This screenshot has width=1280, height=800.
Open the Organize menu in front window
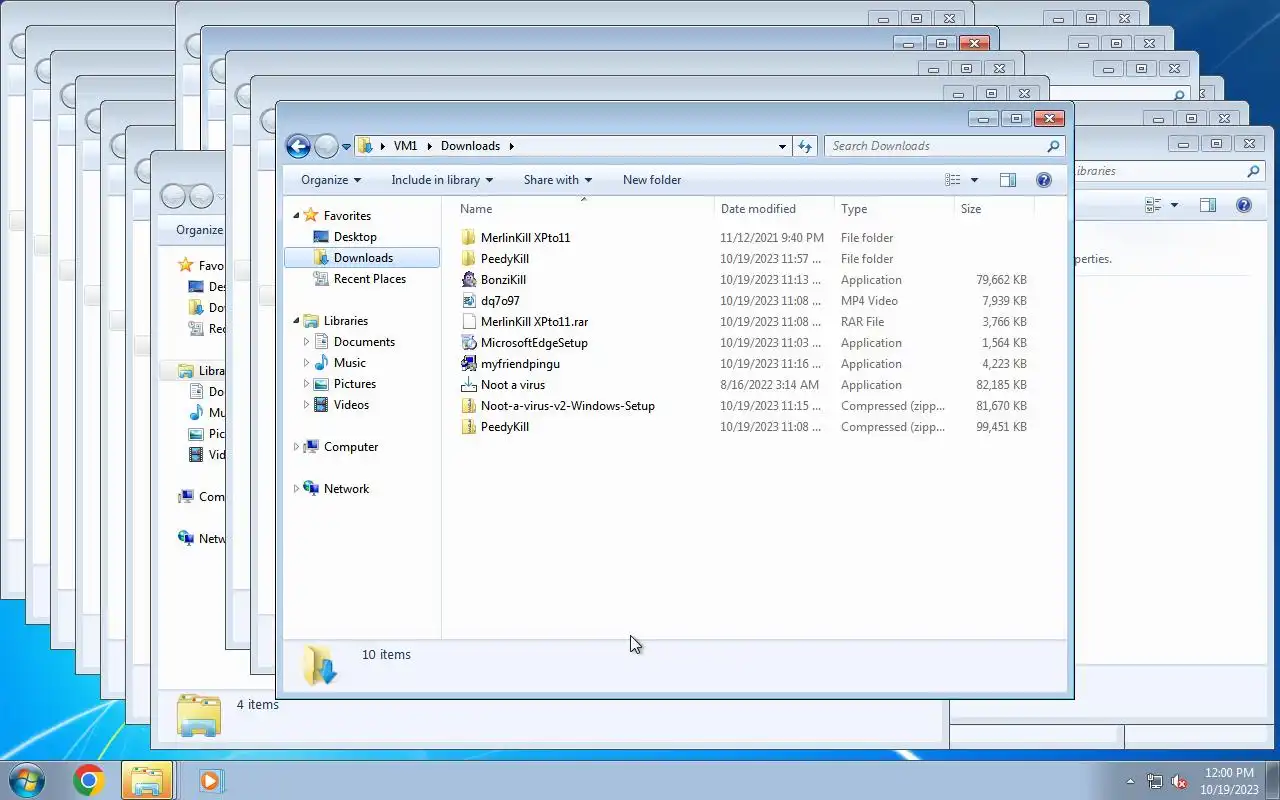click(x=331, y=180)
